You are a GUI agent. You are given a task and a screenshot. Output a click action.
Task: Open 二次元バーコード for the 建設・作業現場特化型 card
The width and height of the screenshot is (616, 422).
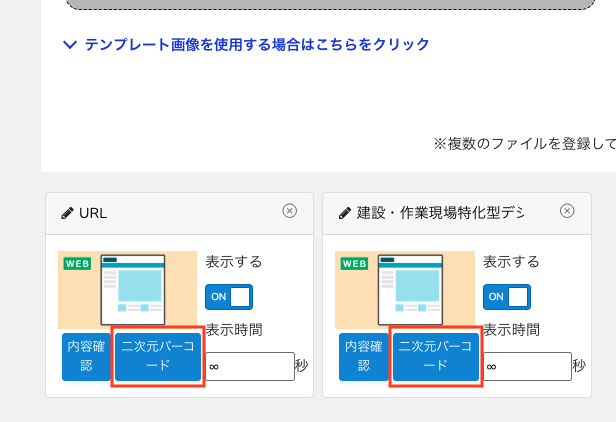(436, 356)
